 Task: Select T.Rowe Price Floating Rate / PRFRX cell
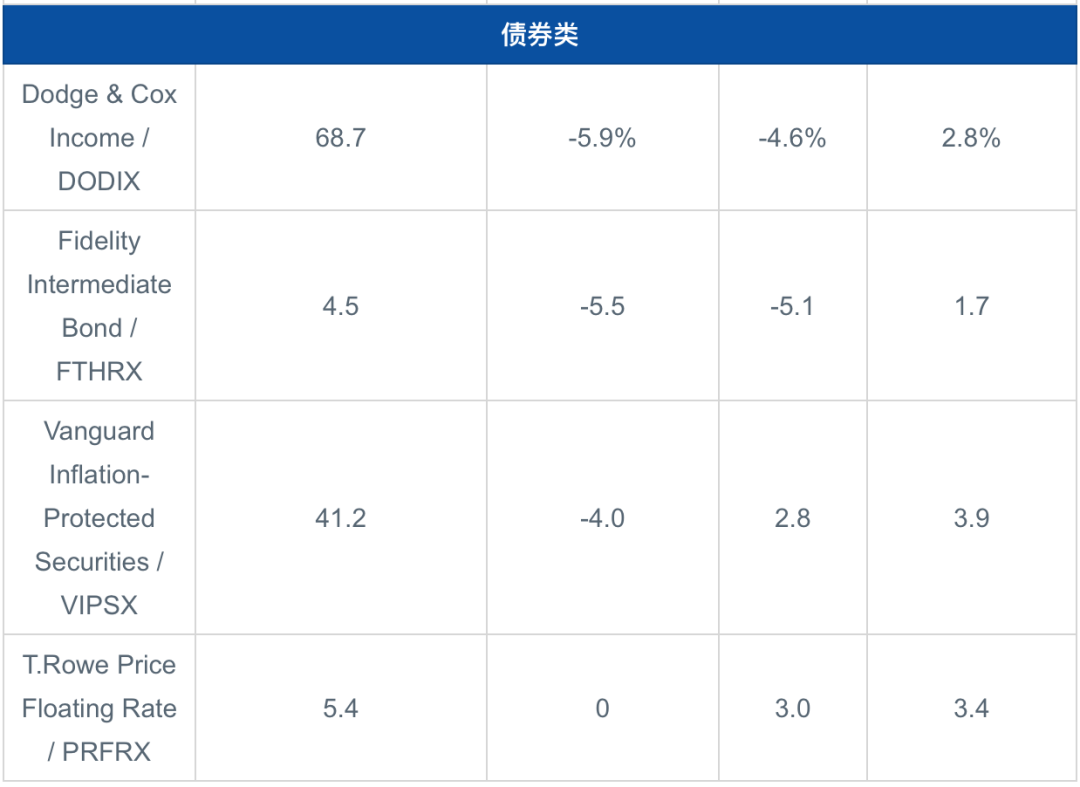(99, 708)
